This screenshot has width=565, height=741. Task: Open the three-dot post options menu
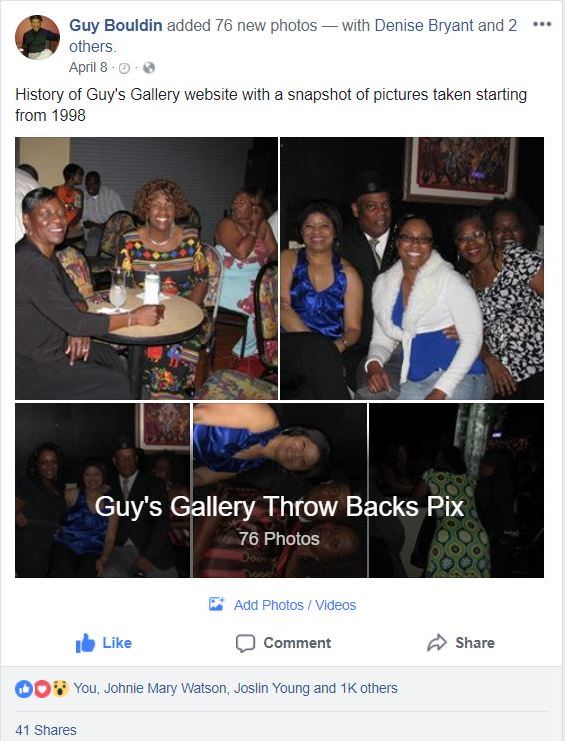click(541, 24)
